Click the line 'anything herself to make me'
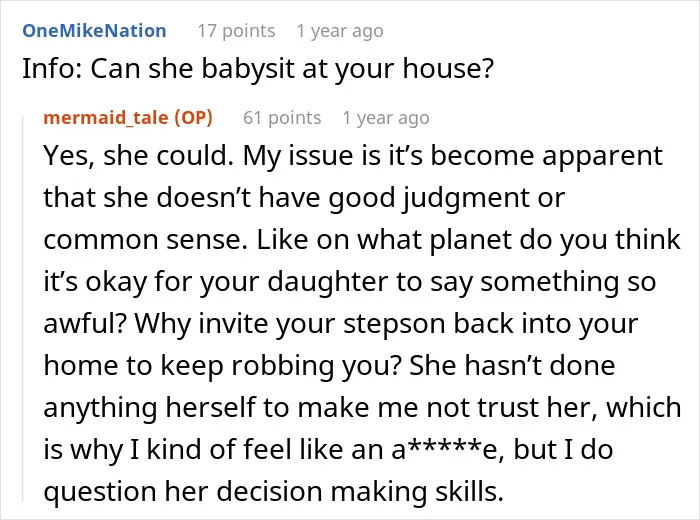This screenshot has height=520, width=700. (362, 408)
